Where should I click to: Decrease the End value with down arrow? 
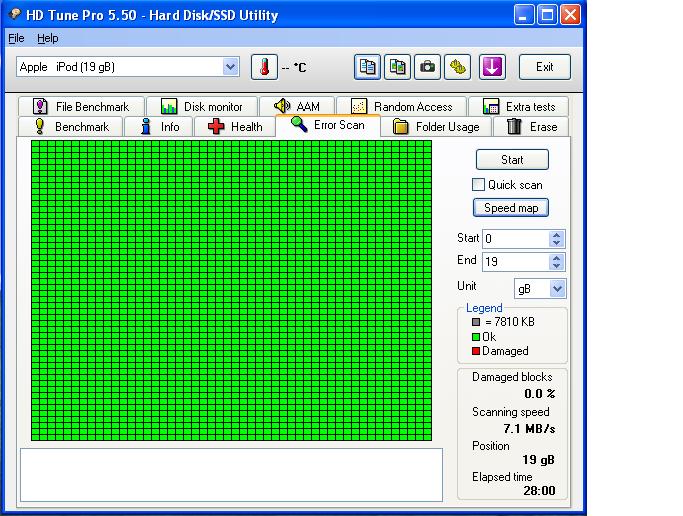tap(556, 266)
